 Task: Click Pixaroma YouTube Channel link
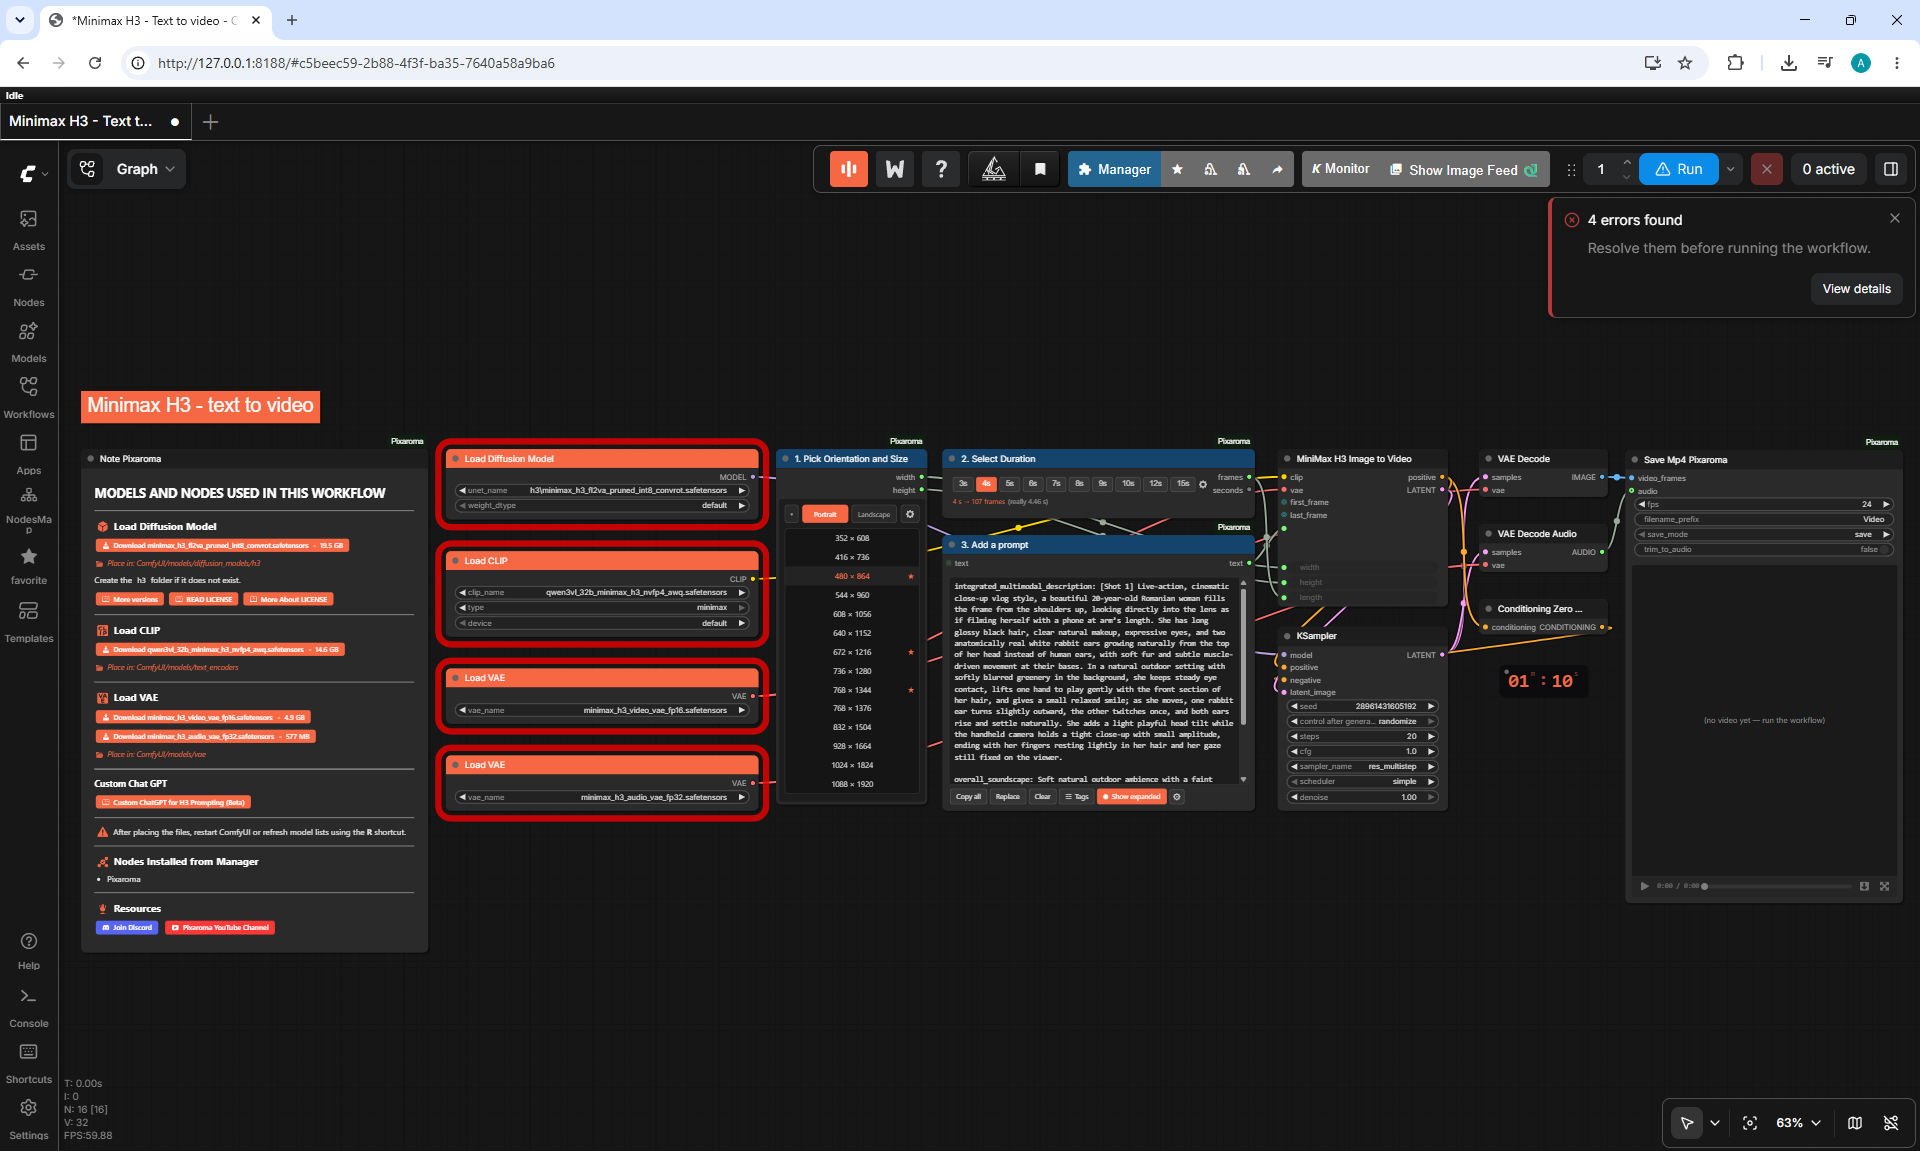click(220, 927)
